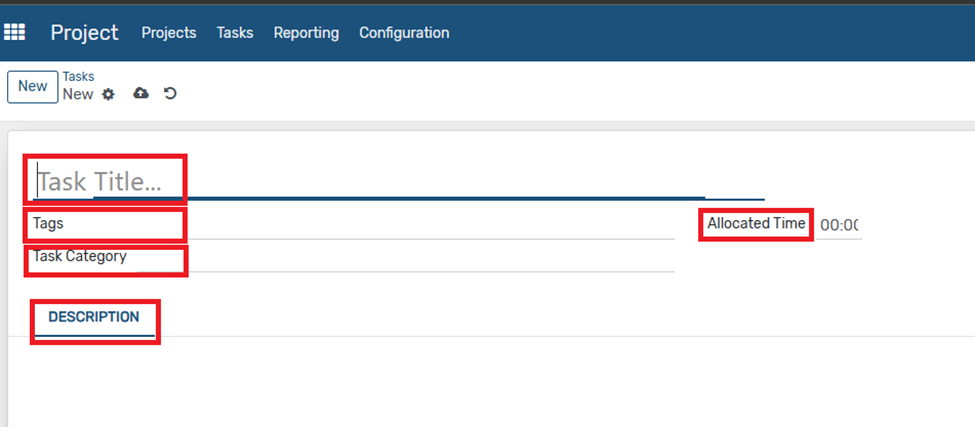Open the Task Category dropdown field

click(429, 258)
